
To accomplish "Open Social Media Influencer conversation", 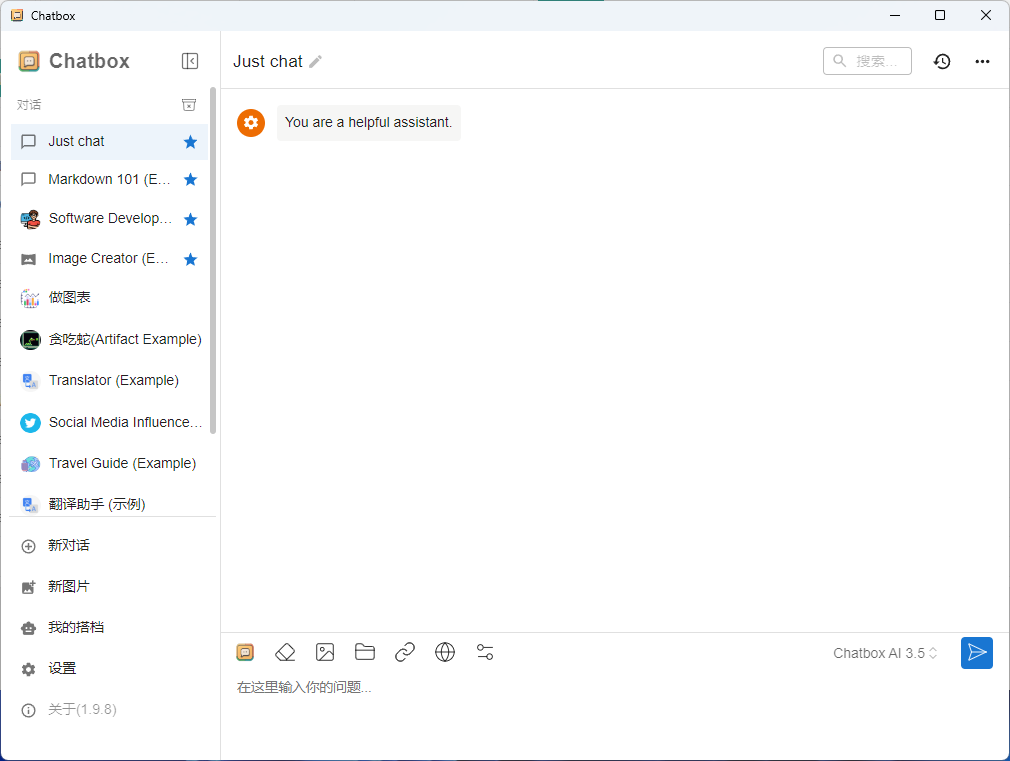I will pos(110,422).
